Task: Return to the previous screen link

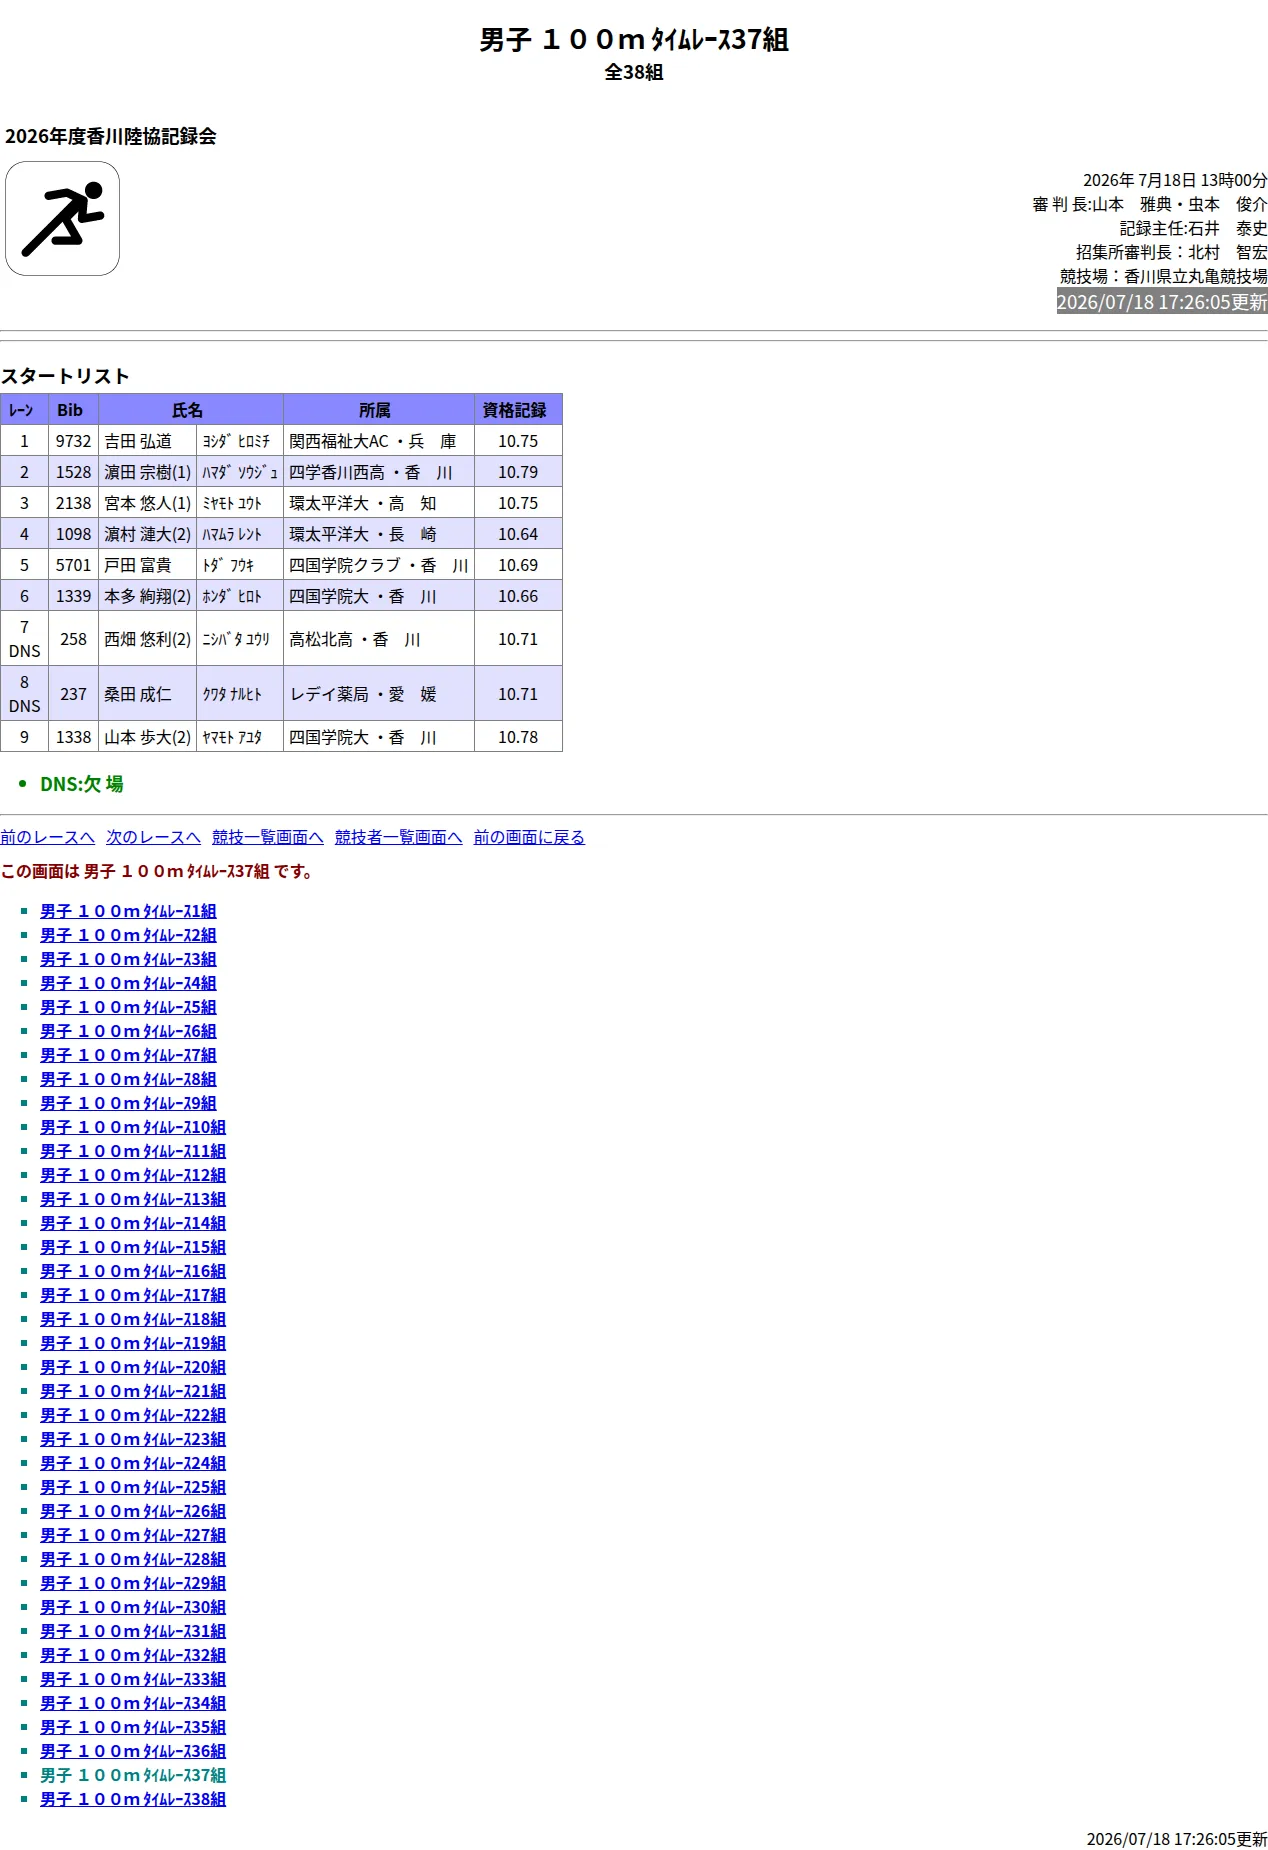Action: point(529,837)
